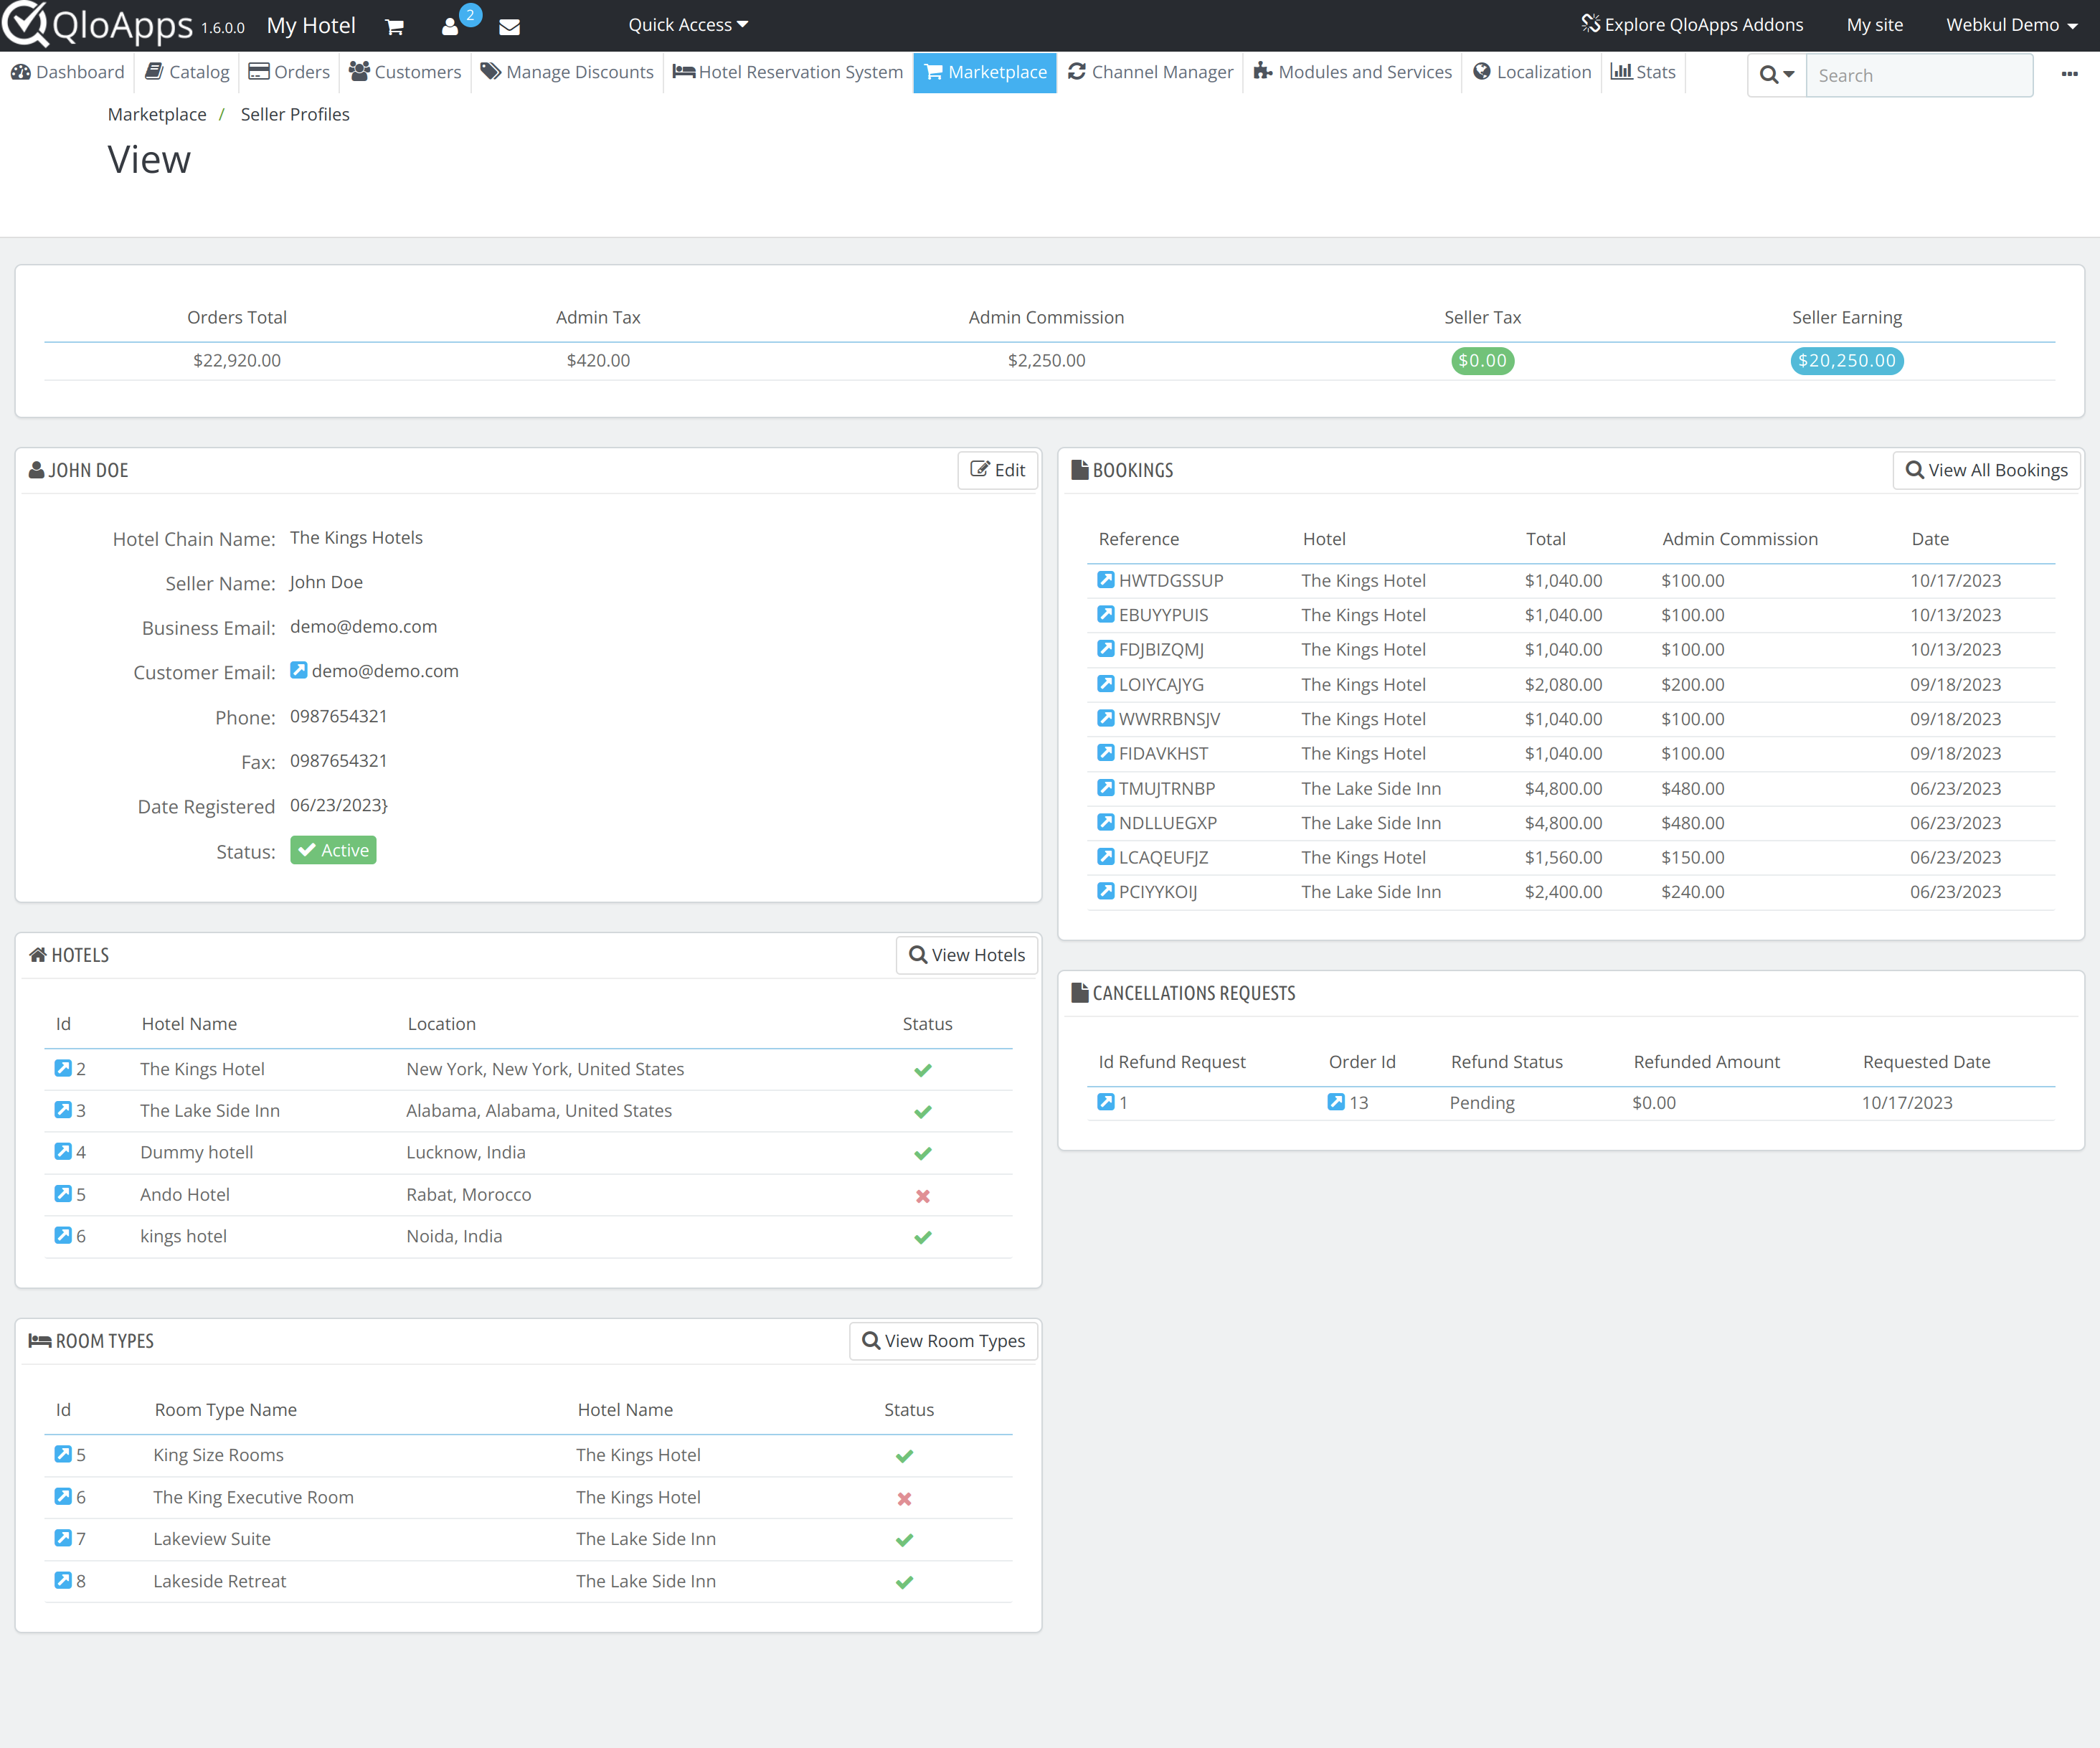Screen dimensions: 2100x1748
Task: Toggle status checkmark for Dummy hotell
Action: point(923,1154)
